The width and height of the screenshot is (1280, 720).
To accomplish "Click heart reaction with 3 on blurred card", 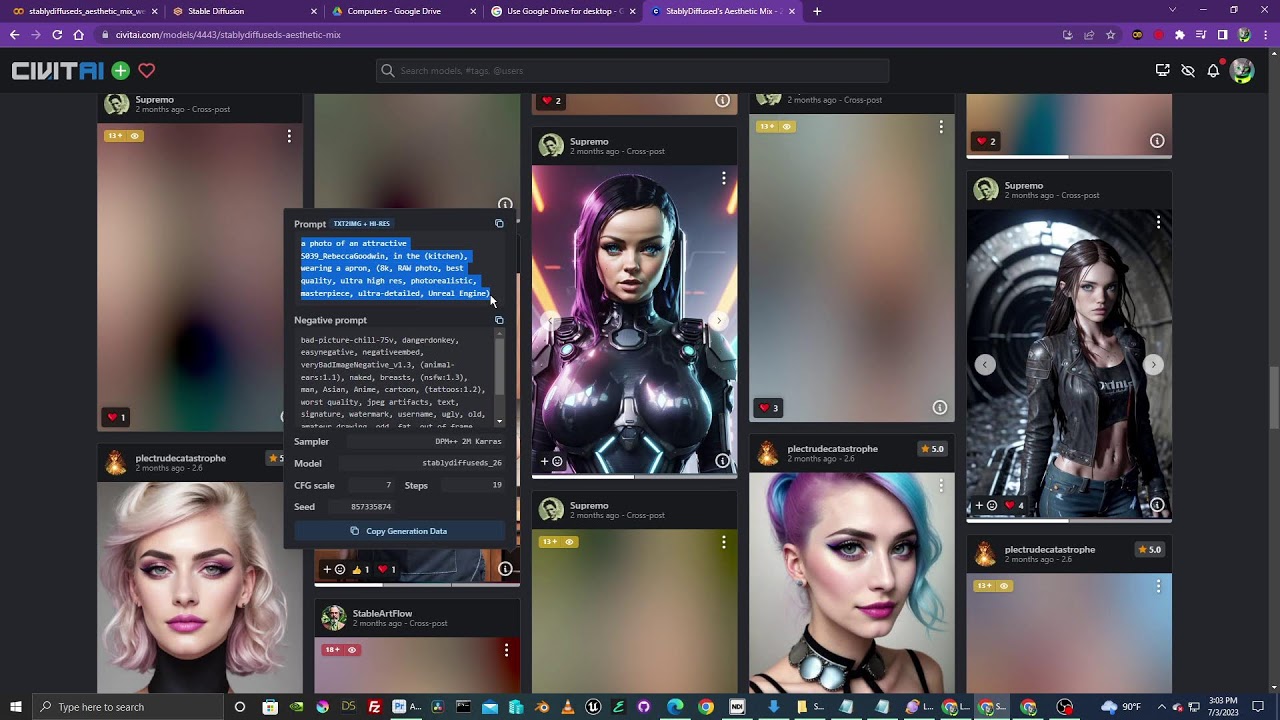I will [x=769, y=408].
